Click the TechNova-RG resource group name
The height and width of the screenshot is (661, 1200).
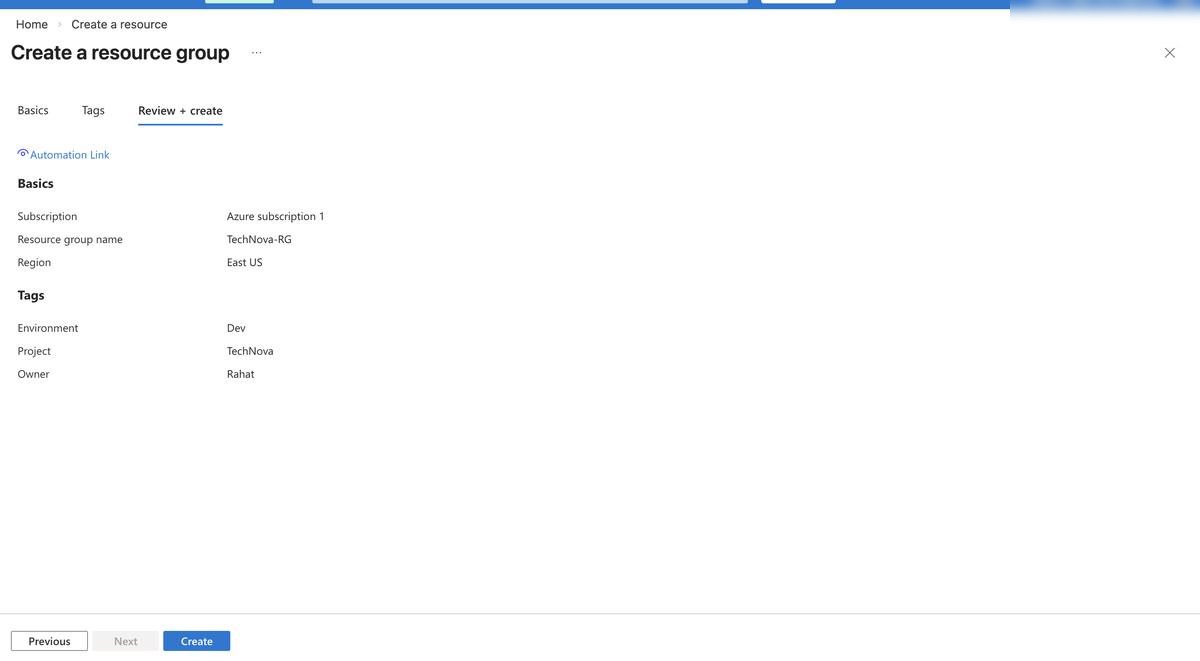click(x=259, y=239)
